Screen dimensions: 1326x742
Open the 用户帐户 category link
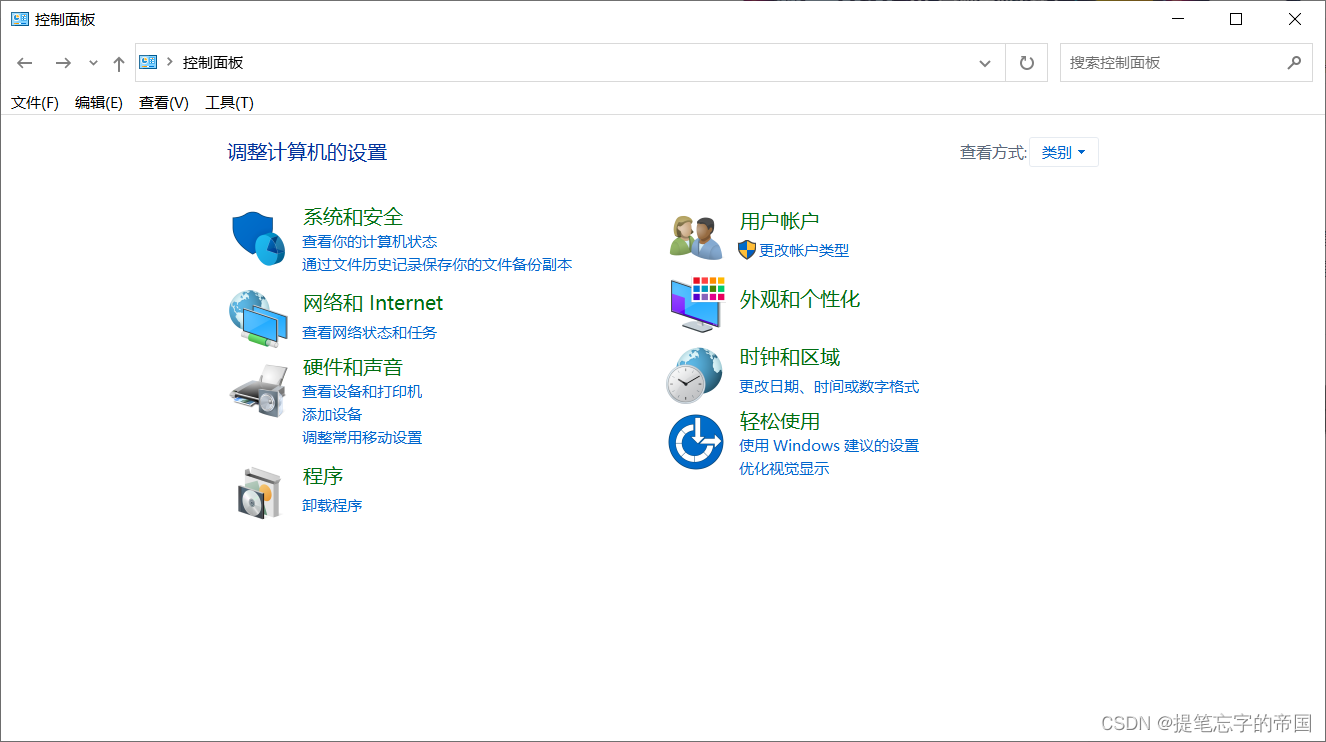click(x=779, y=221)
